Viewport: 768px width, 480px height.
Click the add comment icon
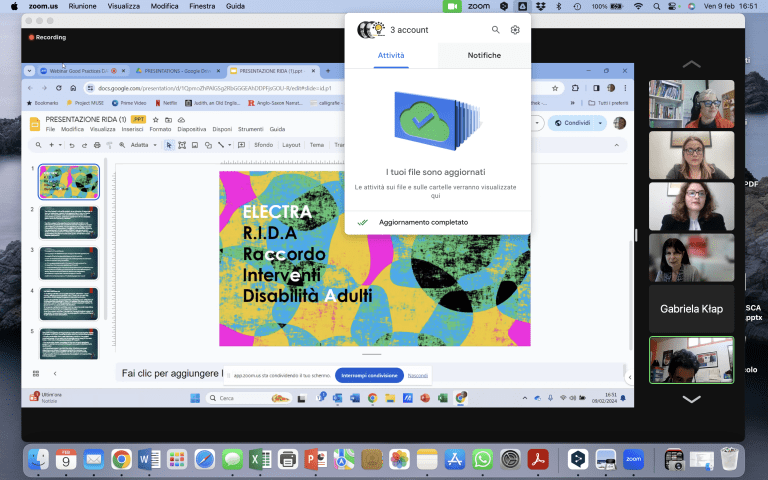(x=241, y=145)
